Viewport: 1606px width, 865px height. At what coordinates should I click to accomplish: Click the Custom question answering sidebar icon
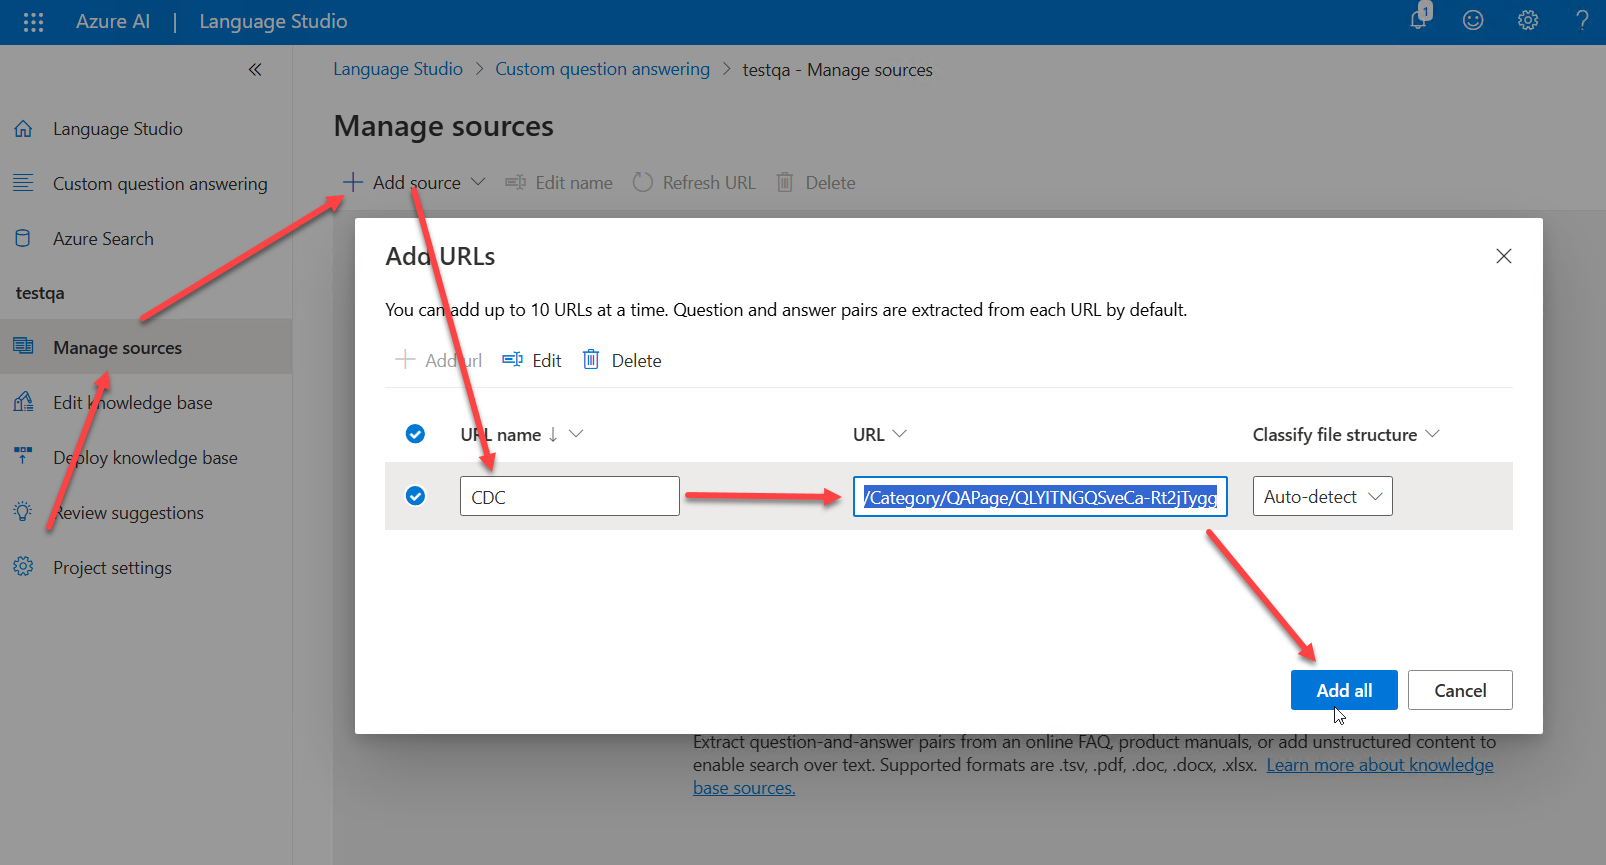click(23, 183)
